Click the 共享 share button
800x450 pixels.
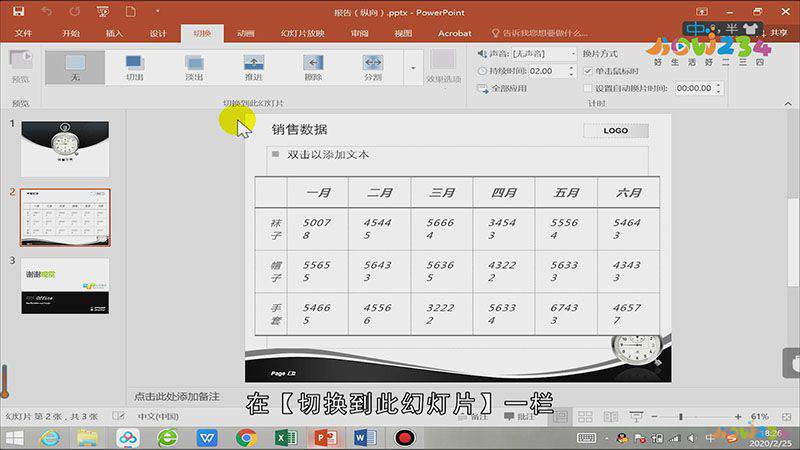click(779, 33)
